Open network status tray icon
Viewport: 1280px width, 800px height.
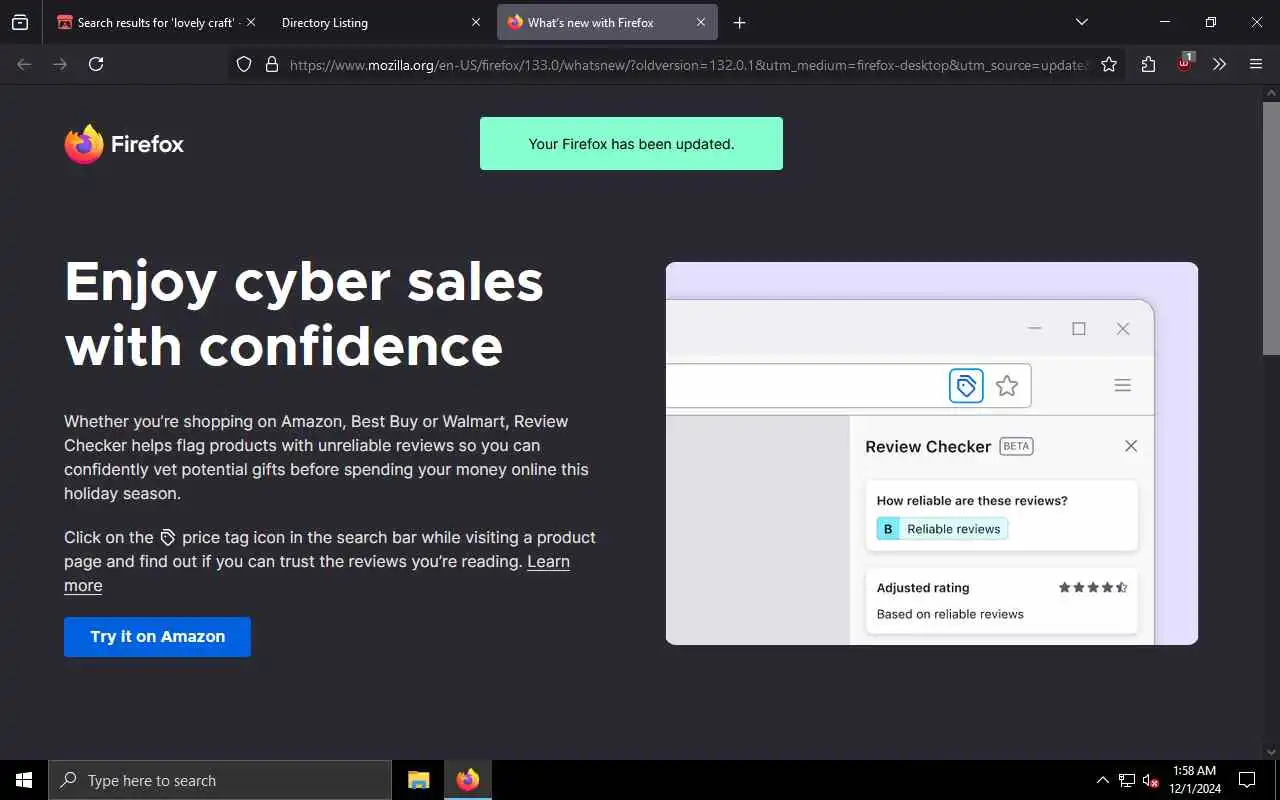tap(1127, 780)
